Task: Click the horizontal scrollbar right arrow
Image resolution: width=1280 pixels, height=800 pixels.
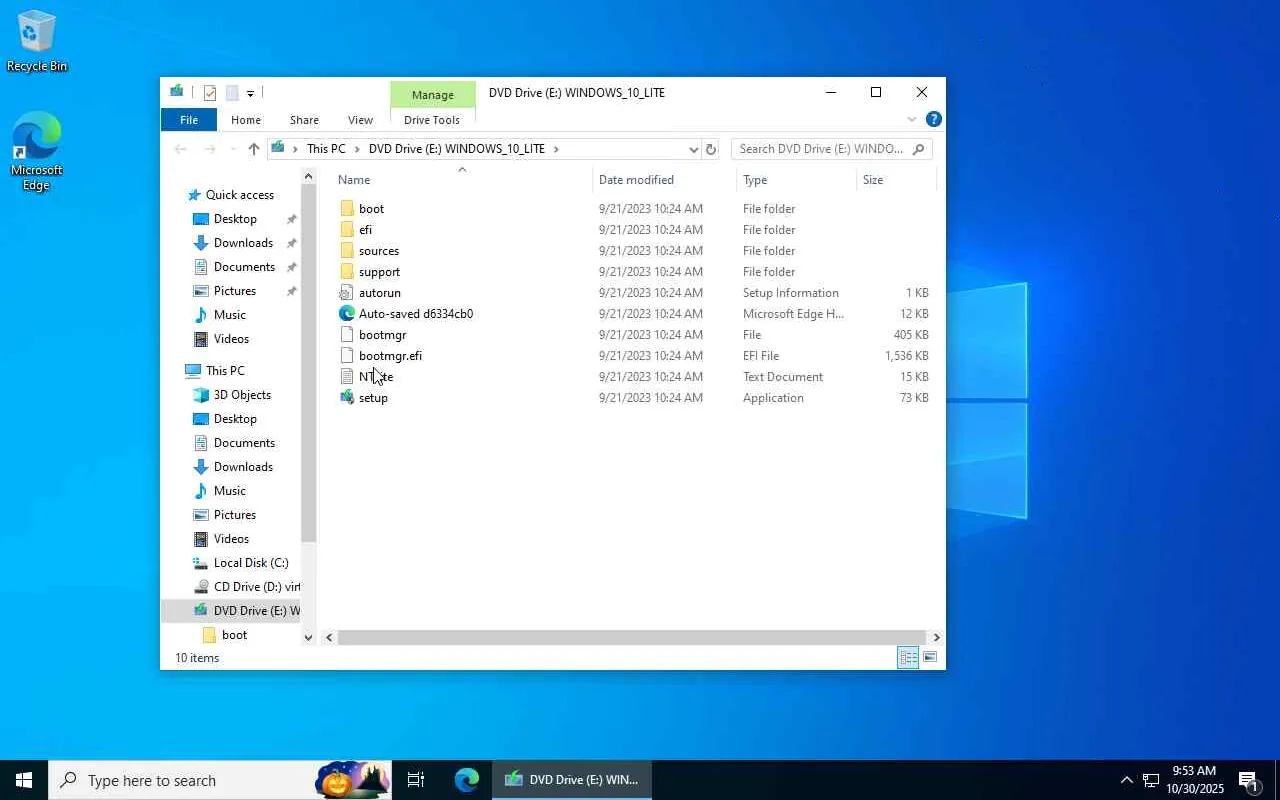Action: coord(936,637)
